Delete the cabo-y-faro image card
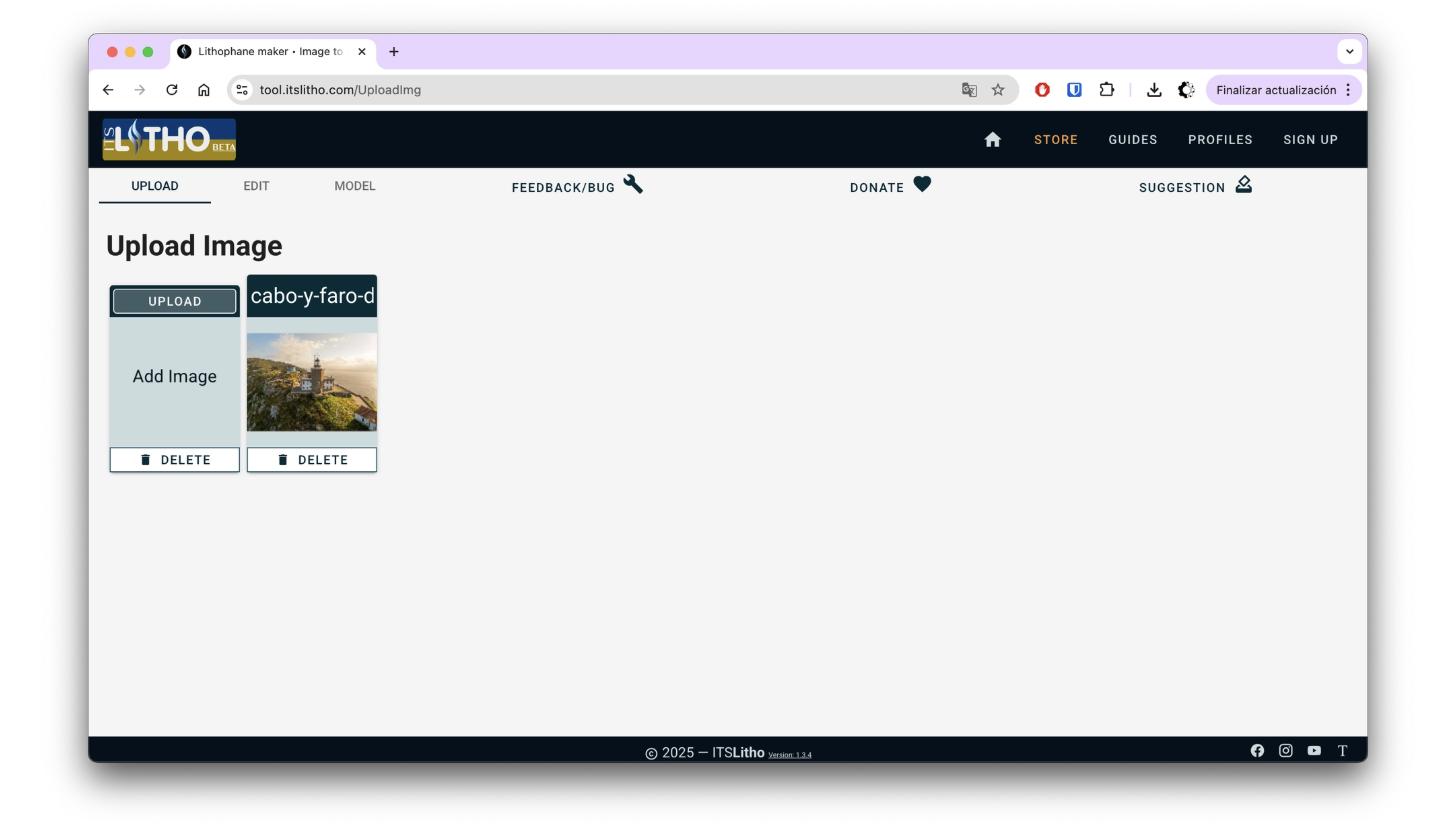Screen dimensions: 1456x828 click(x=312, y=460)
